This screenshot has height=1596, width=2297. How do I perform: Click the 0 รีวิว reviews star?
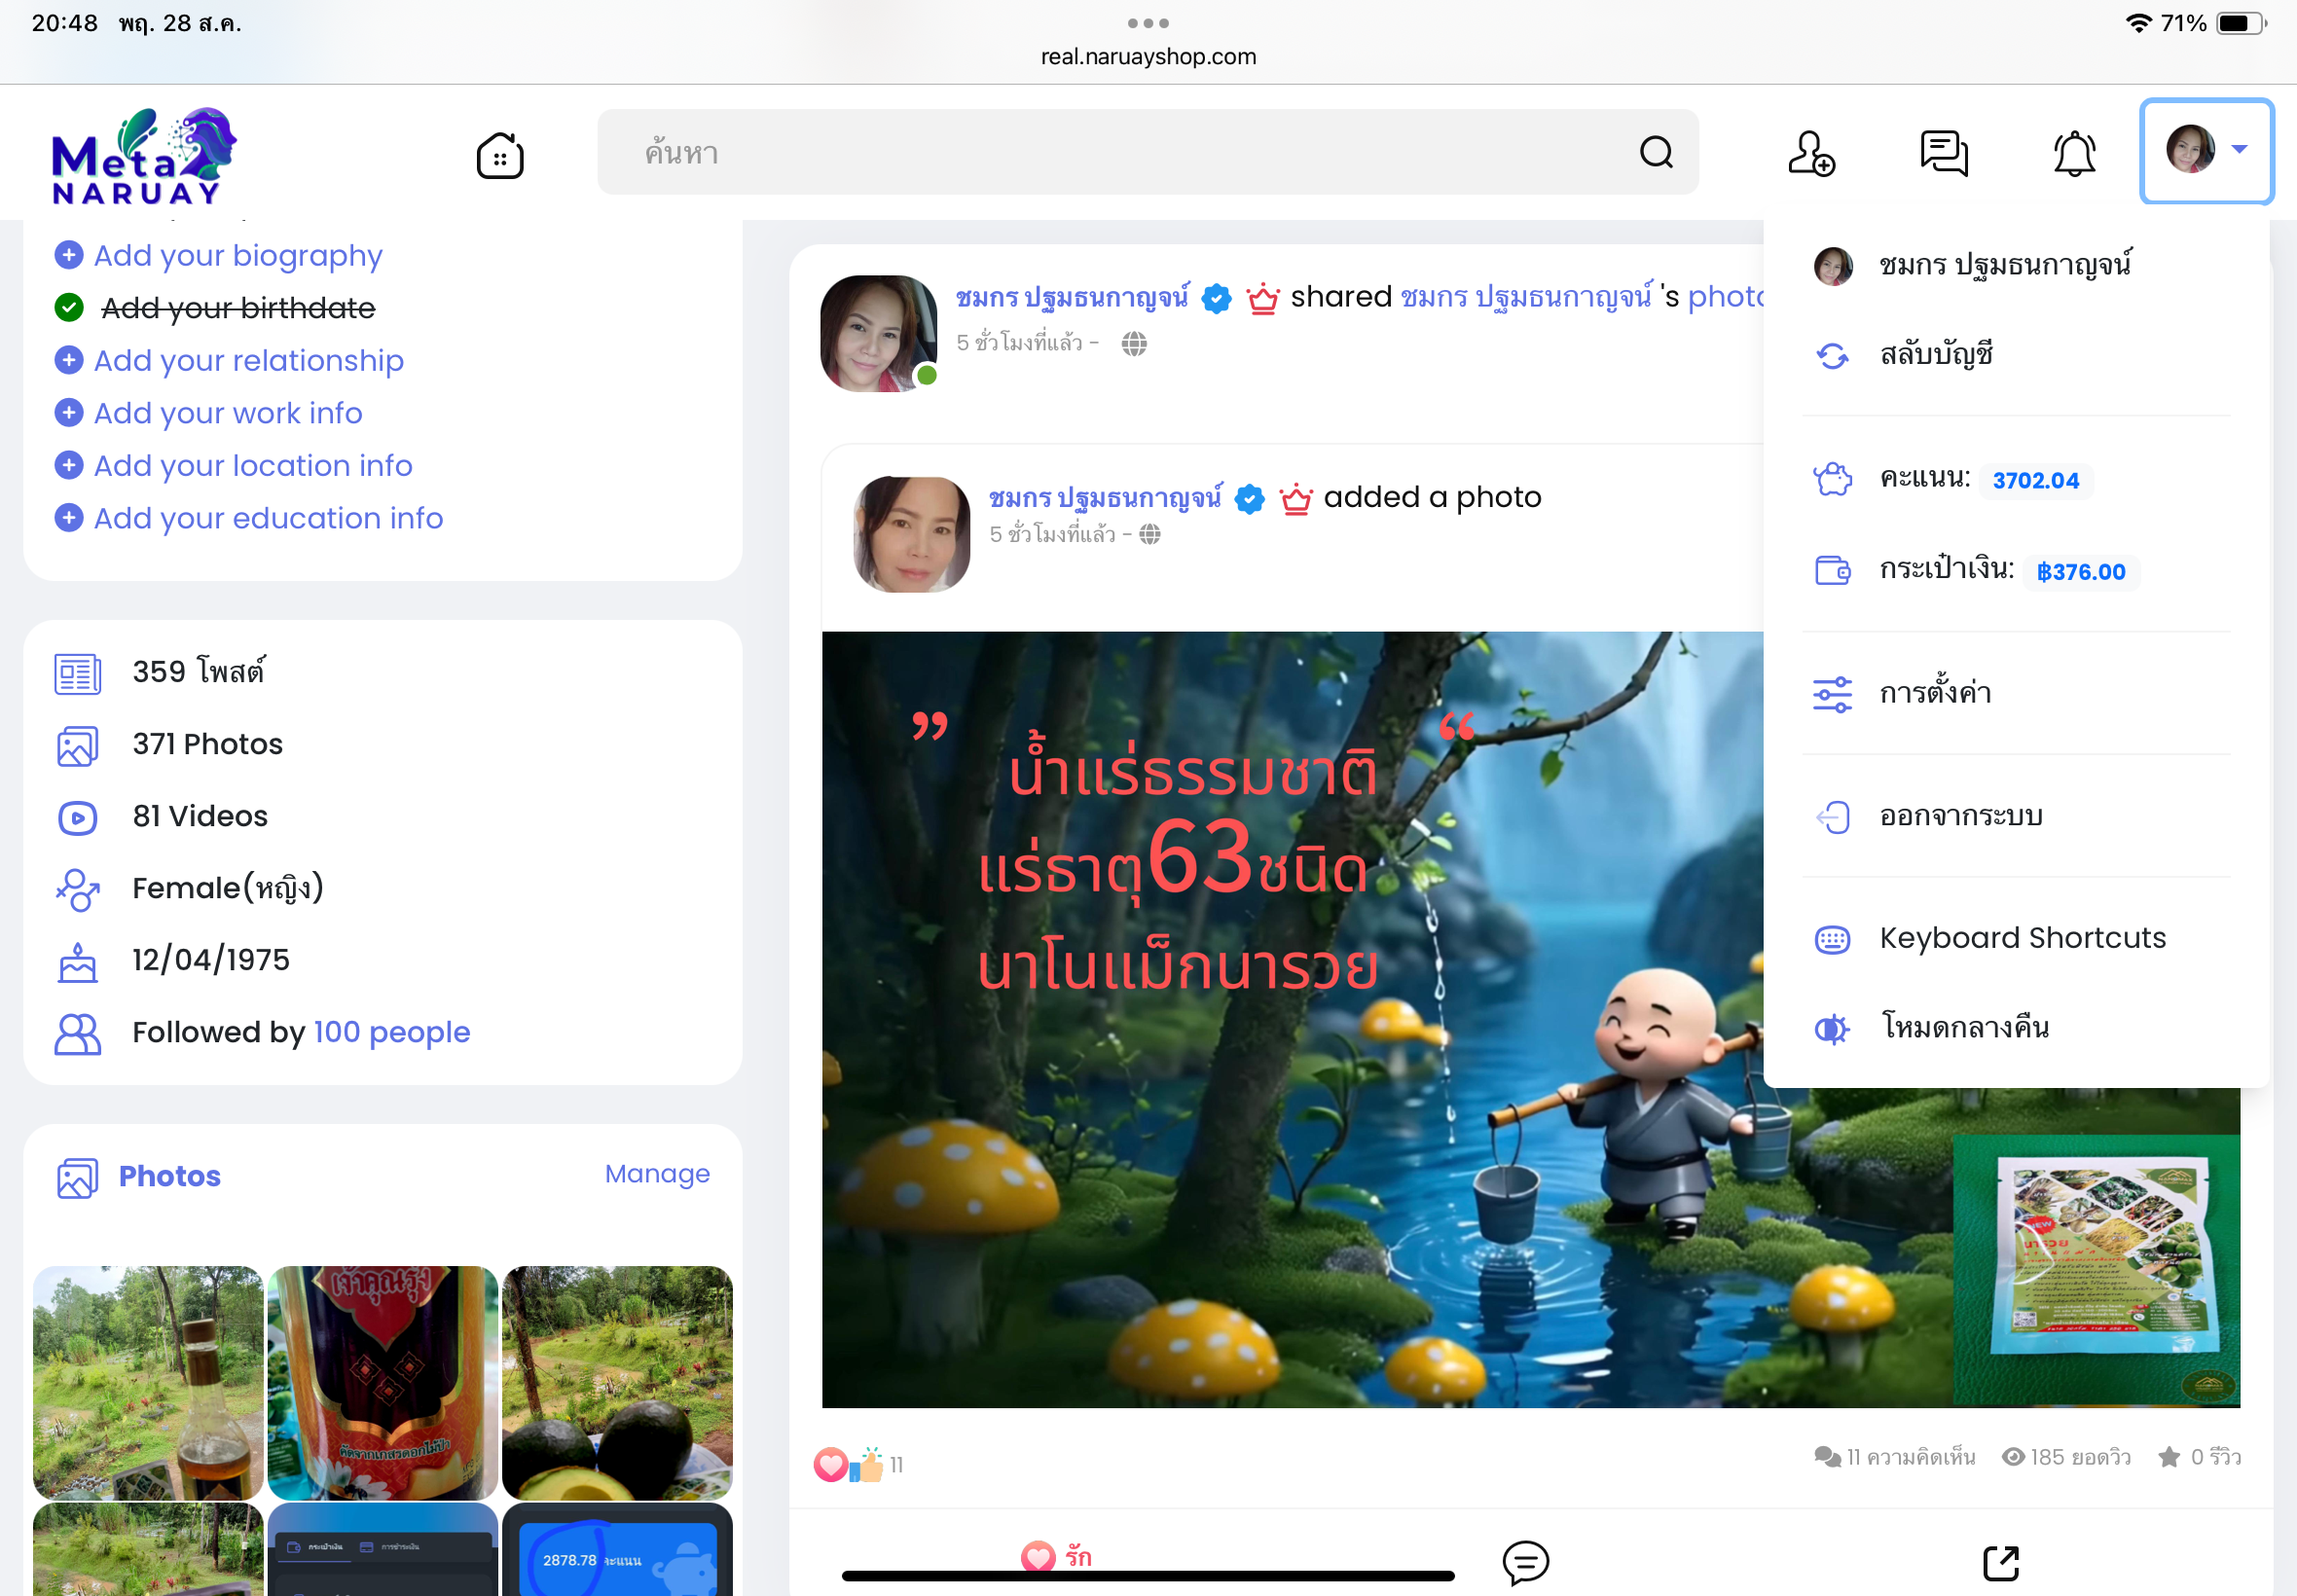coord(2199,1457)
